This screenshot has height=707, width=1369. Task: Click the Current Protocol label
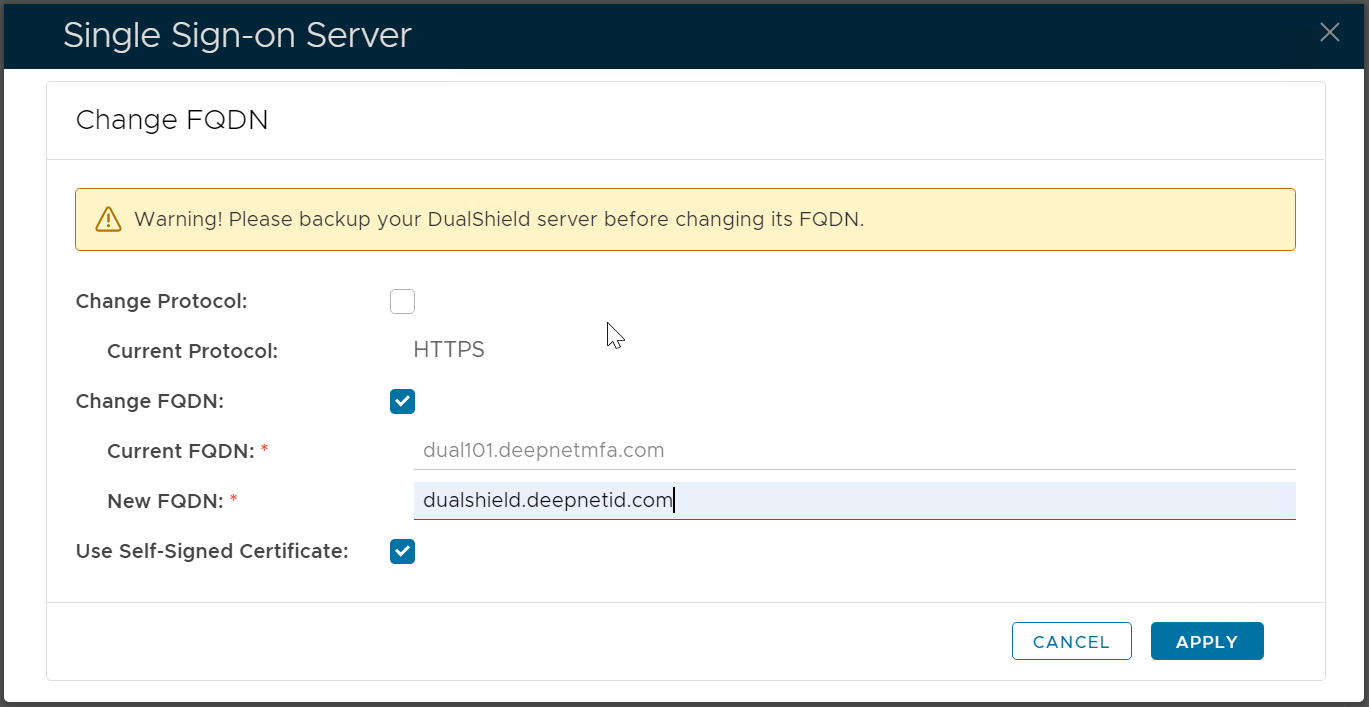click(192, 351)
